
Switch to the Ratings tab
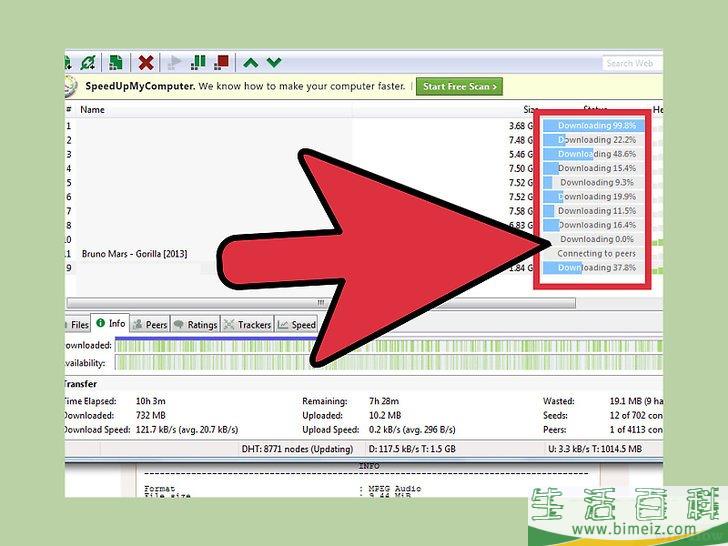point(195,325)
